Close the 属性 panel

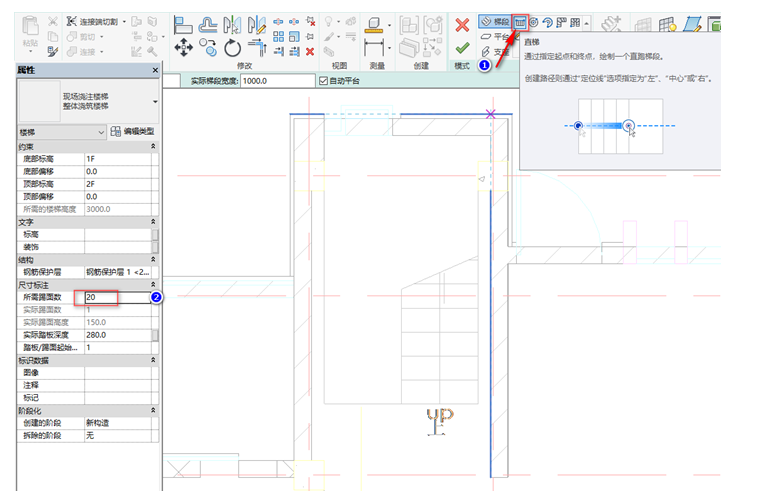tap(154, 70)
